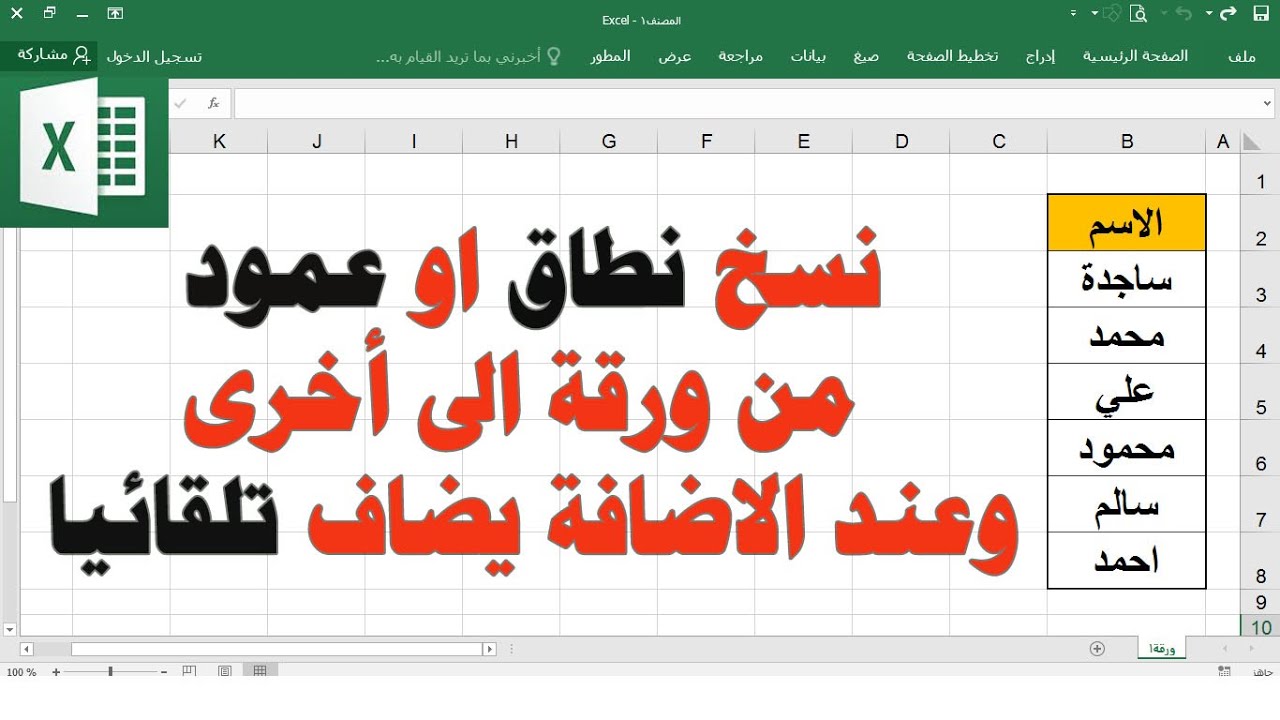Viewport: 1280px width, 720px height.
Task: Select the ورقة1 sheet tab
Action: coord(1161,649)
